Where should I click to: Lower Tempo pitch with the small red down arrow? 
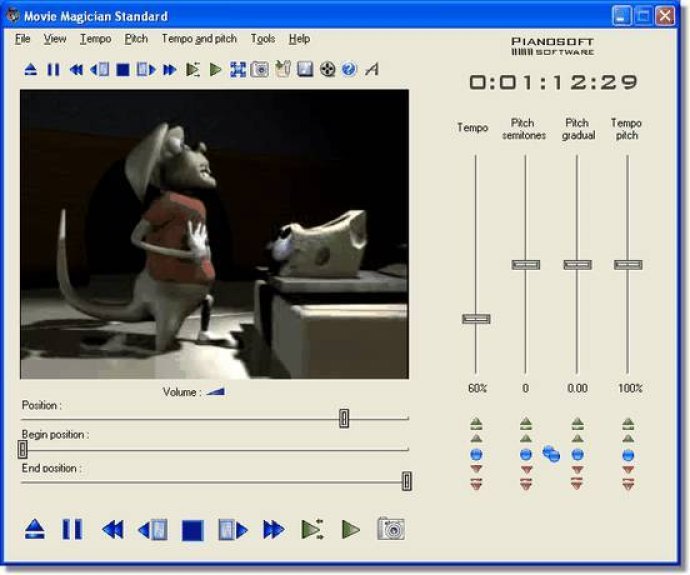click(x=628, y=470)
